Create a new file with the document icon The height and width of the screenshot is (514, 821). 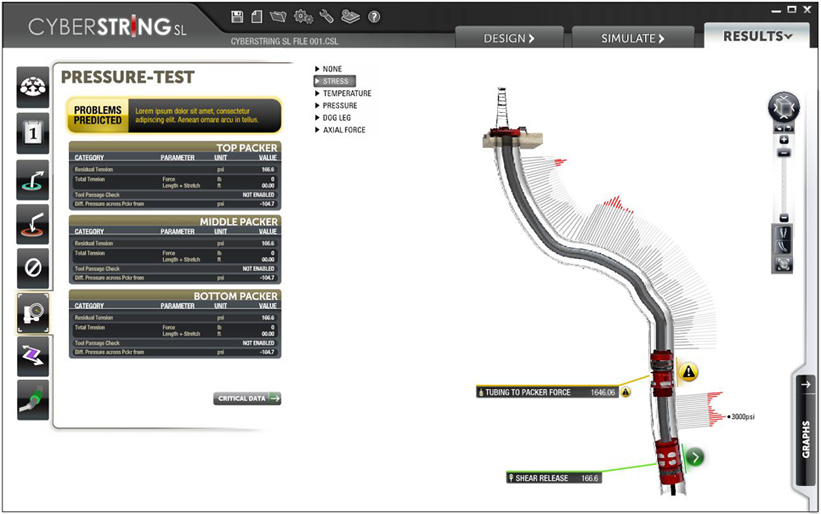point(257,16)
